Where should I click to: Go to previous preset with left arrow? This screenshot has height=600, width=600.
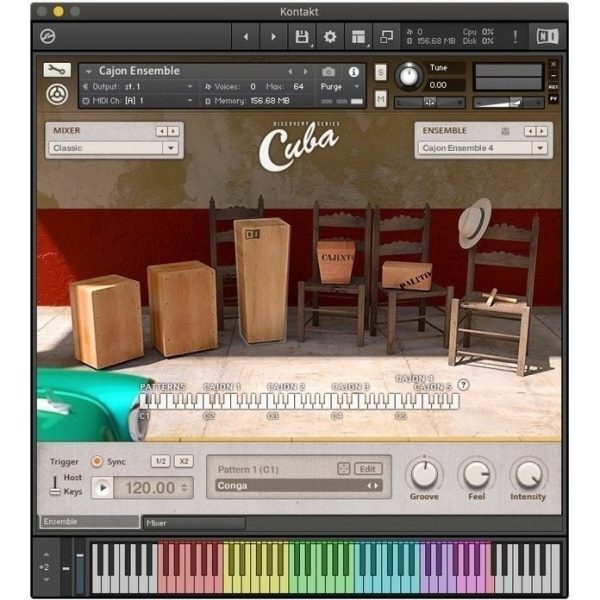click(x=246, y=37)
